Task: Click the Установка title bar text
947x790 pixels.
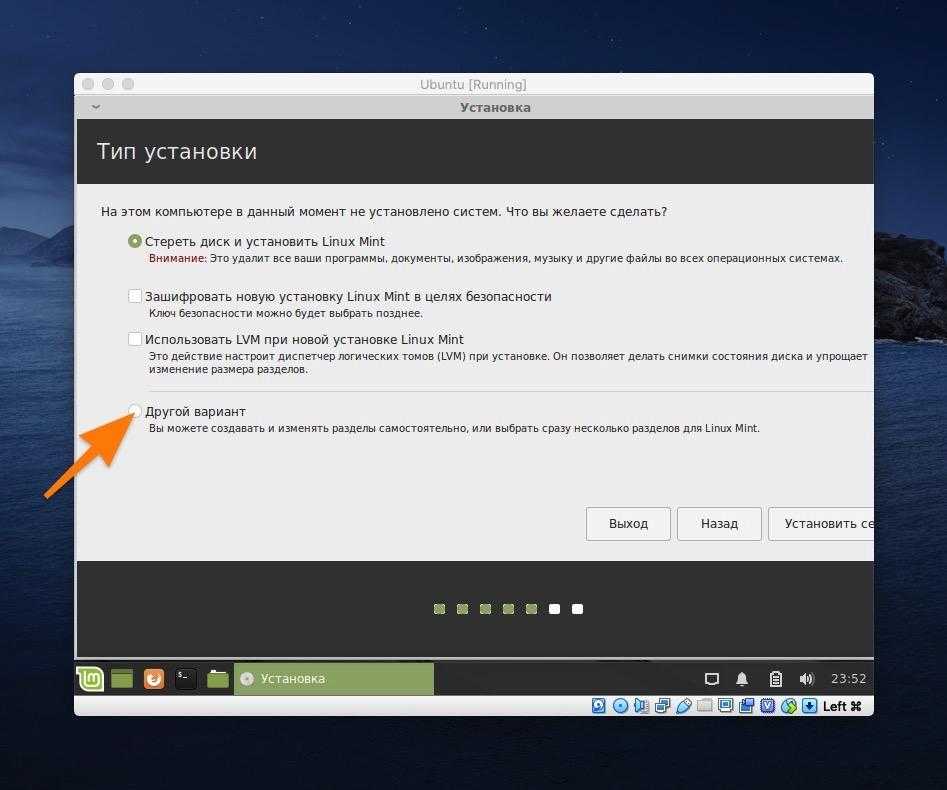Action: click(495, 108)
